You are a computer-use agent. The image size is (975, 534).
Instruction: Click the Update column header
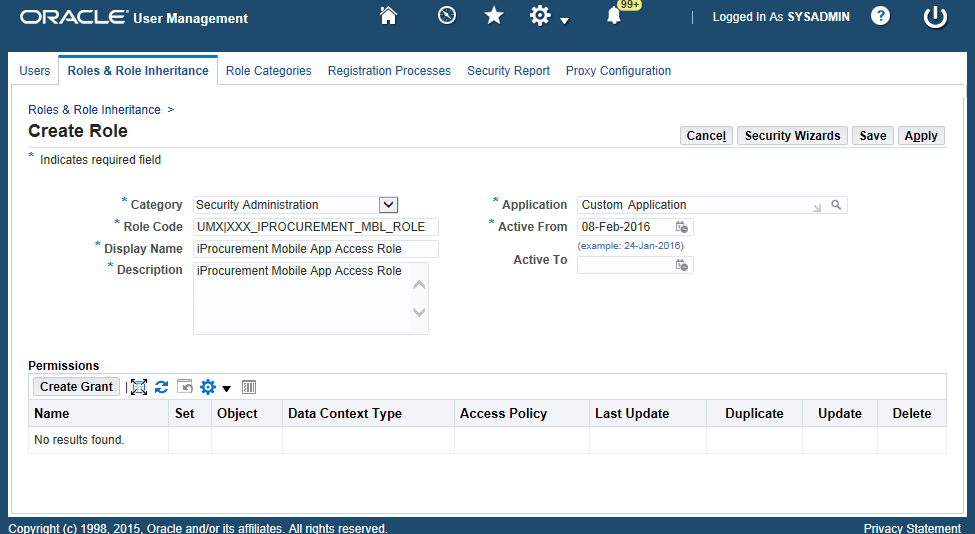839,413
